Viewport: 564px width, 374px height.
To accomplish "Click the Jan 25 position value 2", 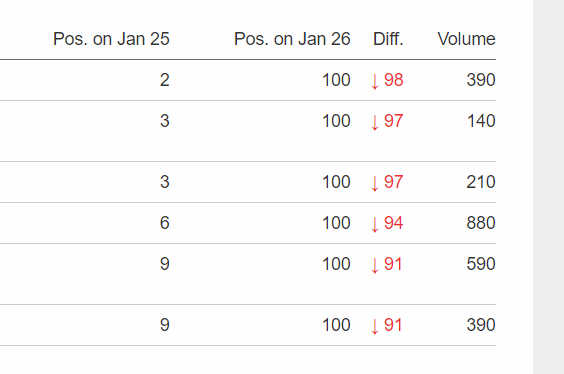I will coord(165,80).
